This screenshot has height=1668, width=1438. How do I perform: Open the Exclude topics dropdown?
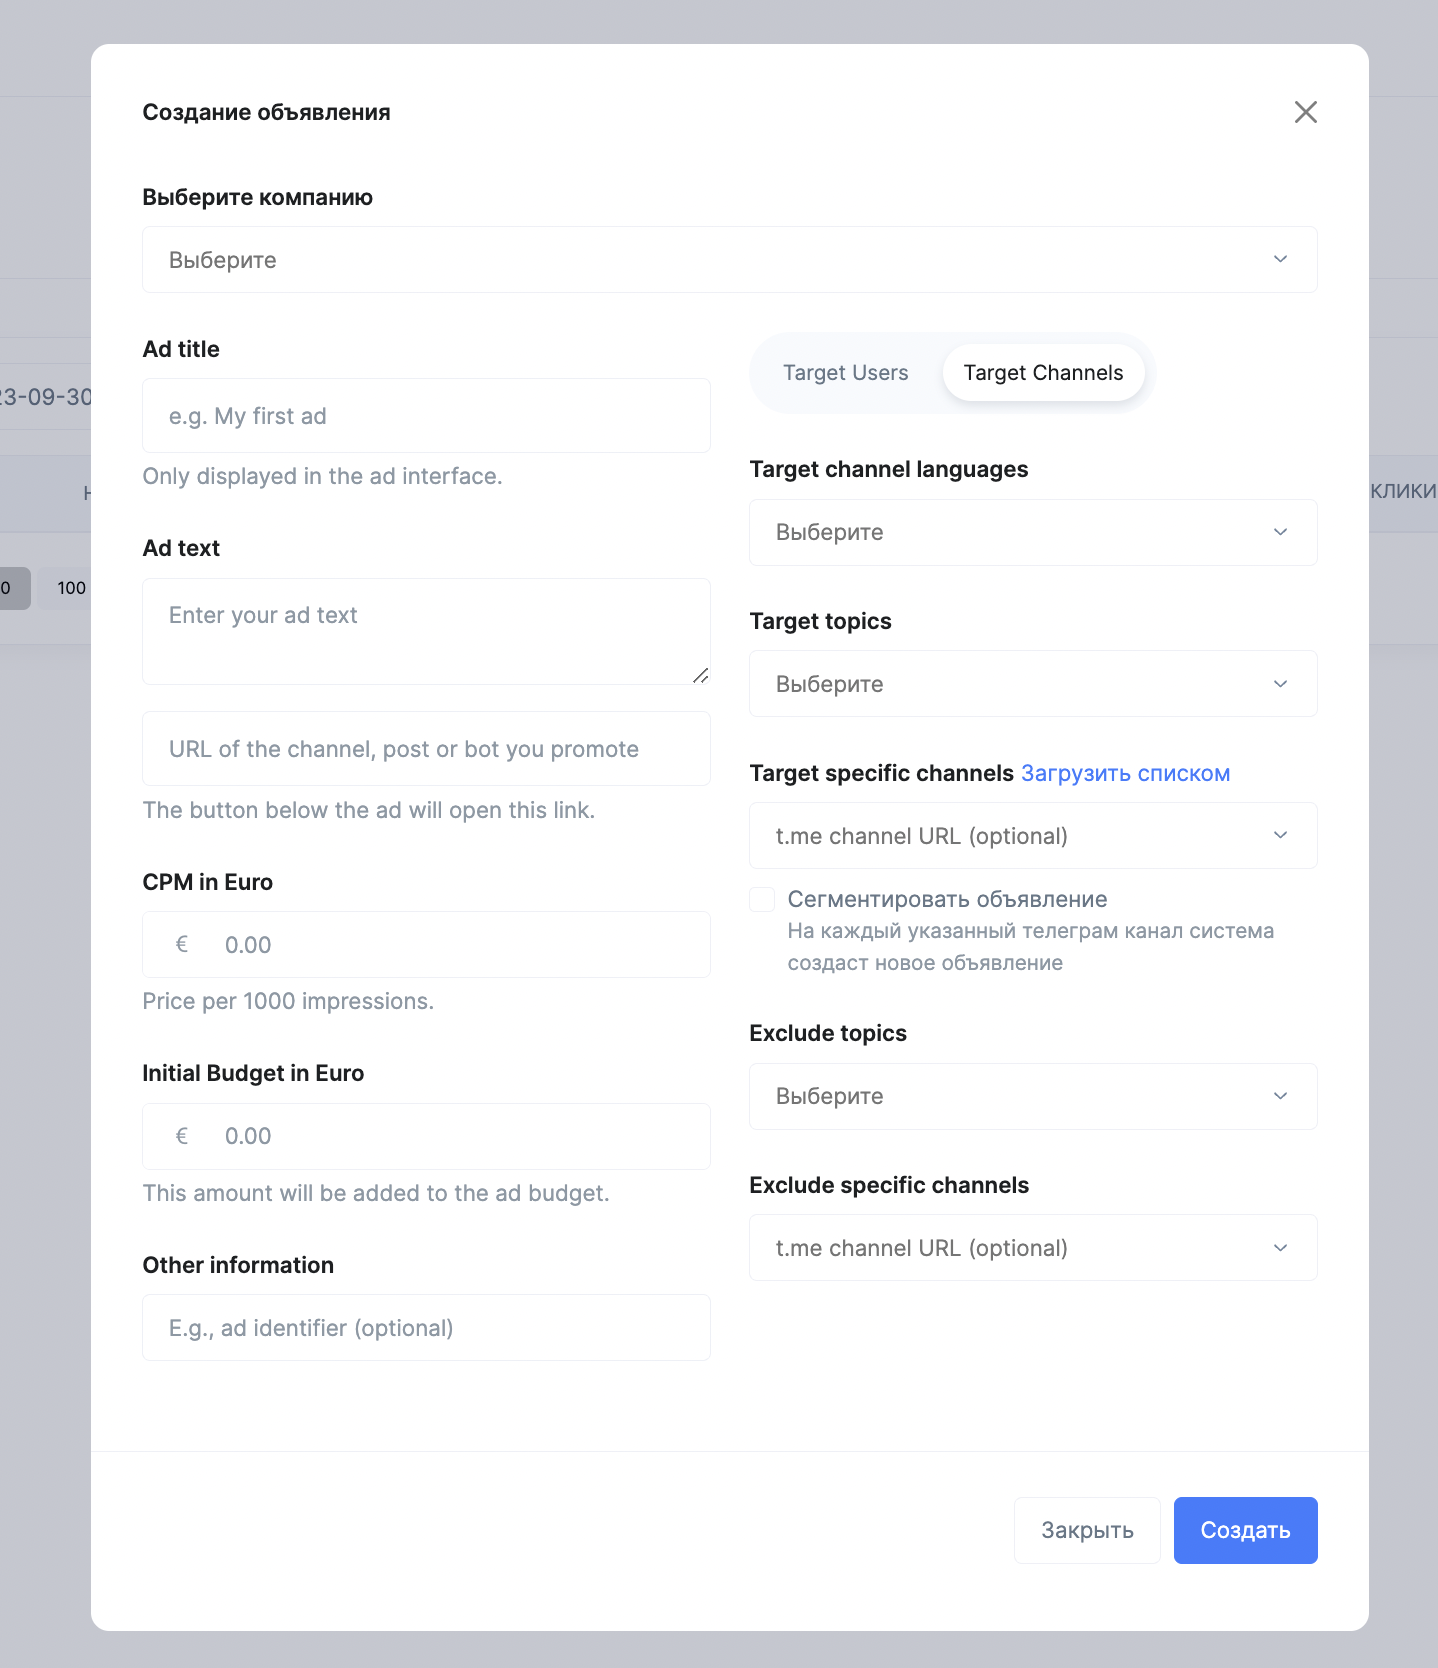coord(1032,1096)
